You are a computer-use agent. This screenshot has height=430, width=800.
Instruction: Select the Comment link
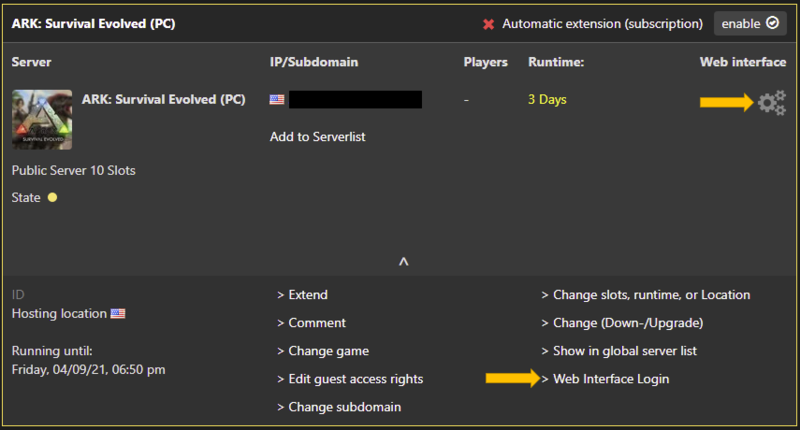click(311, 323)
